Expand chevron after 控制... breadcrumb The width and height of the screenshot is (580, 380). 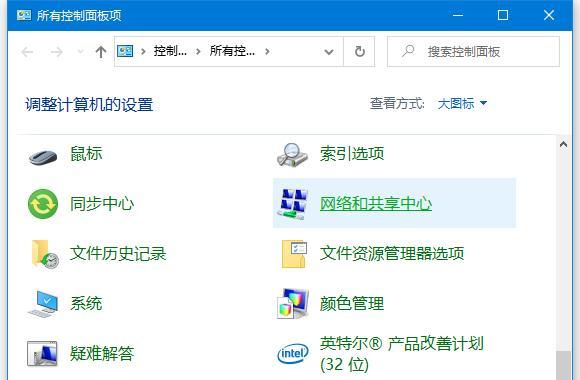click(x=198, y=51)
